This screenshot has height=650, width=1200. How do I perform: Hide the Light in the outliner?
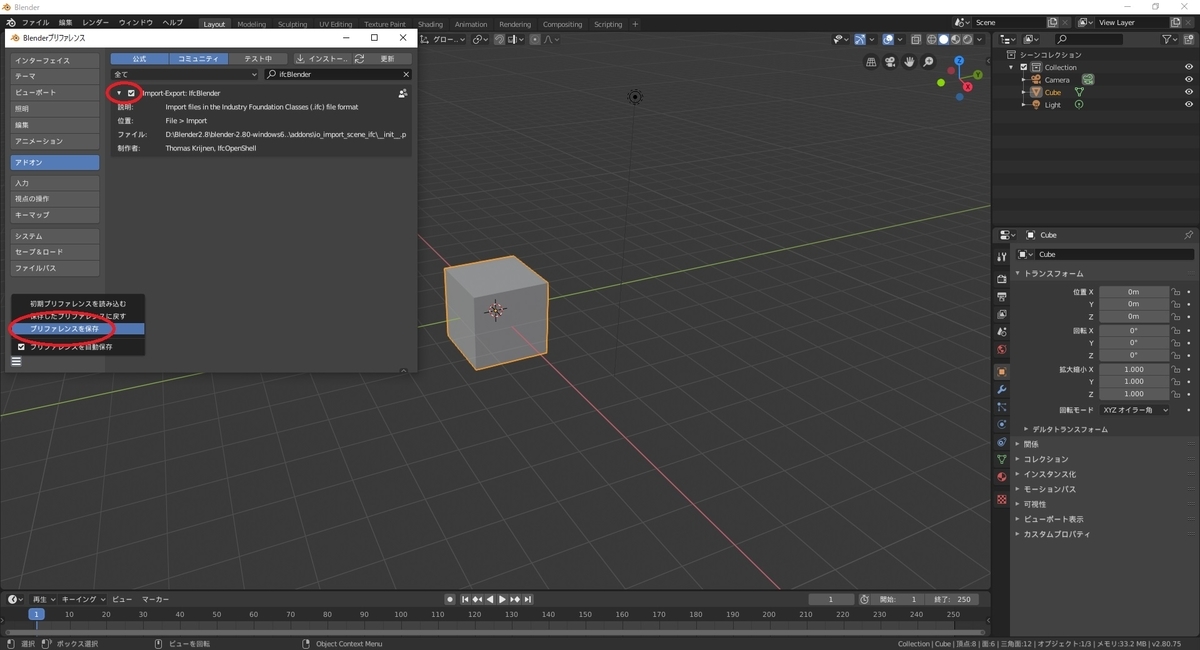[x=1189, y=105]
